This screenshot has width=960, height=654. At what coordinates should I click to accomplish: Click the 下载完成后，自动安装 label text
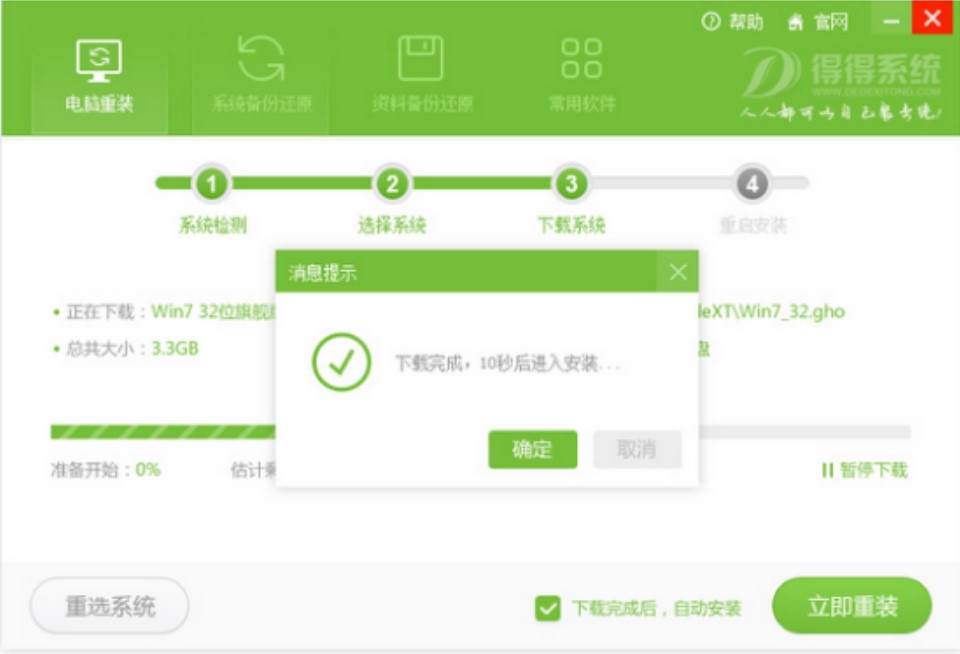pyautogui.click(x=656, y=609)
